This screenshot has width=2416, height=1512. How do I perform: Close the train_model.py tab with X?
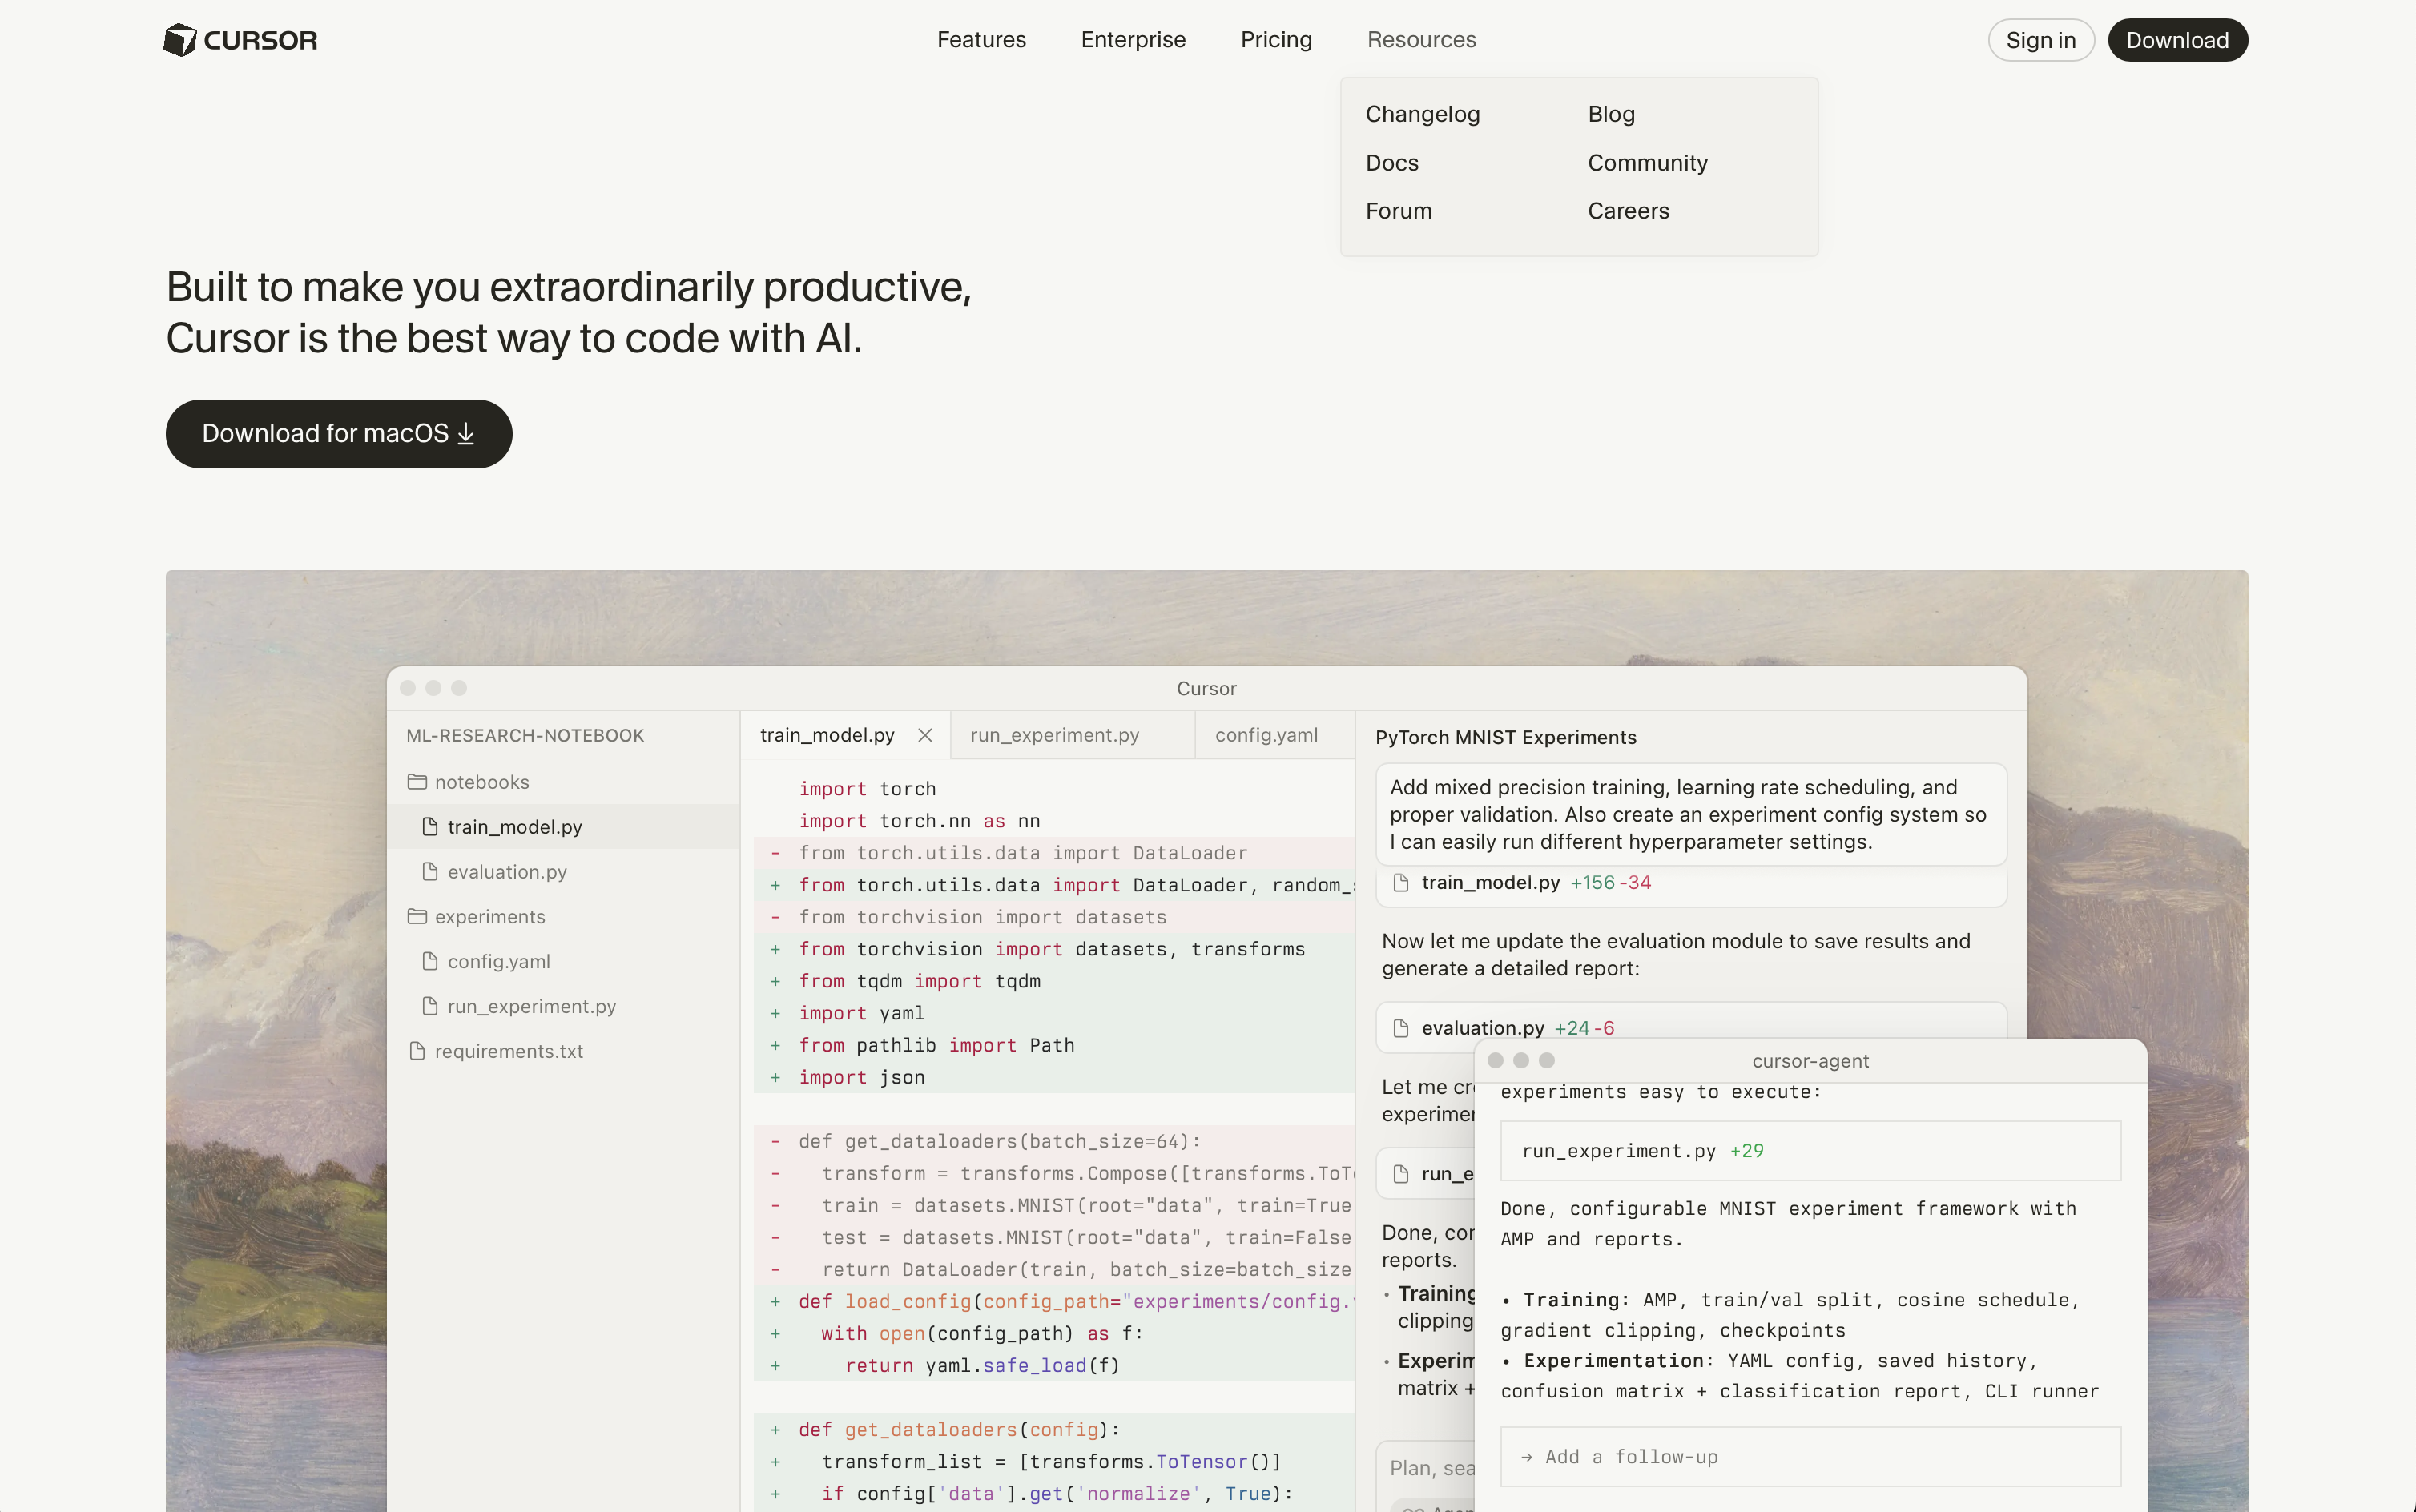[925, 735]
